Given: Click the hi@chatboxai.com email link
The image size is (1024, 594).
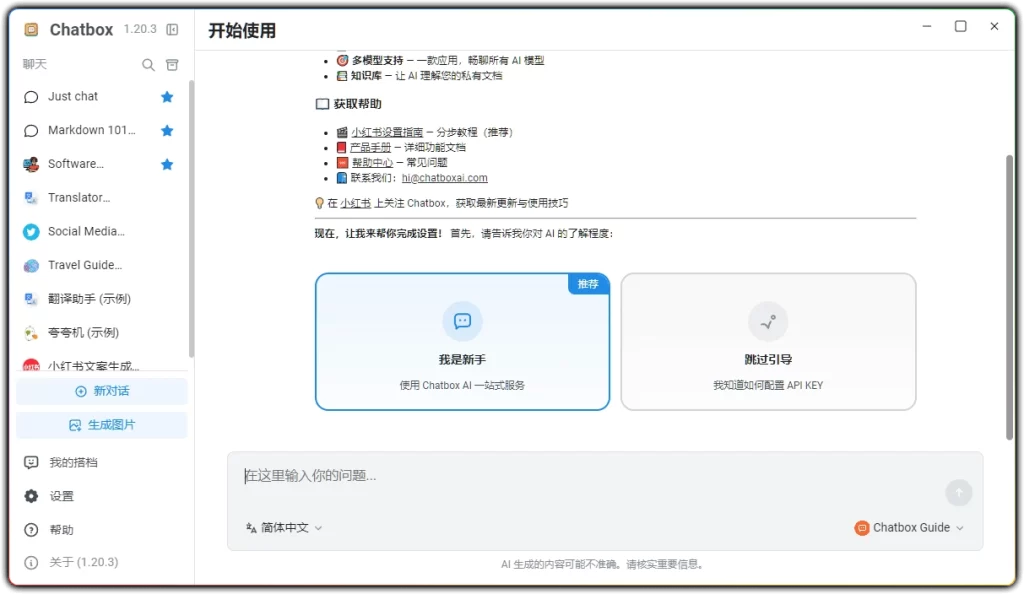Looking at the screenshot, I should pos(444,178).
